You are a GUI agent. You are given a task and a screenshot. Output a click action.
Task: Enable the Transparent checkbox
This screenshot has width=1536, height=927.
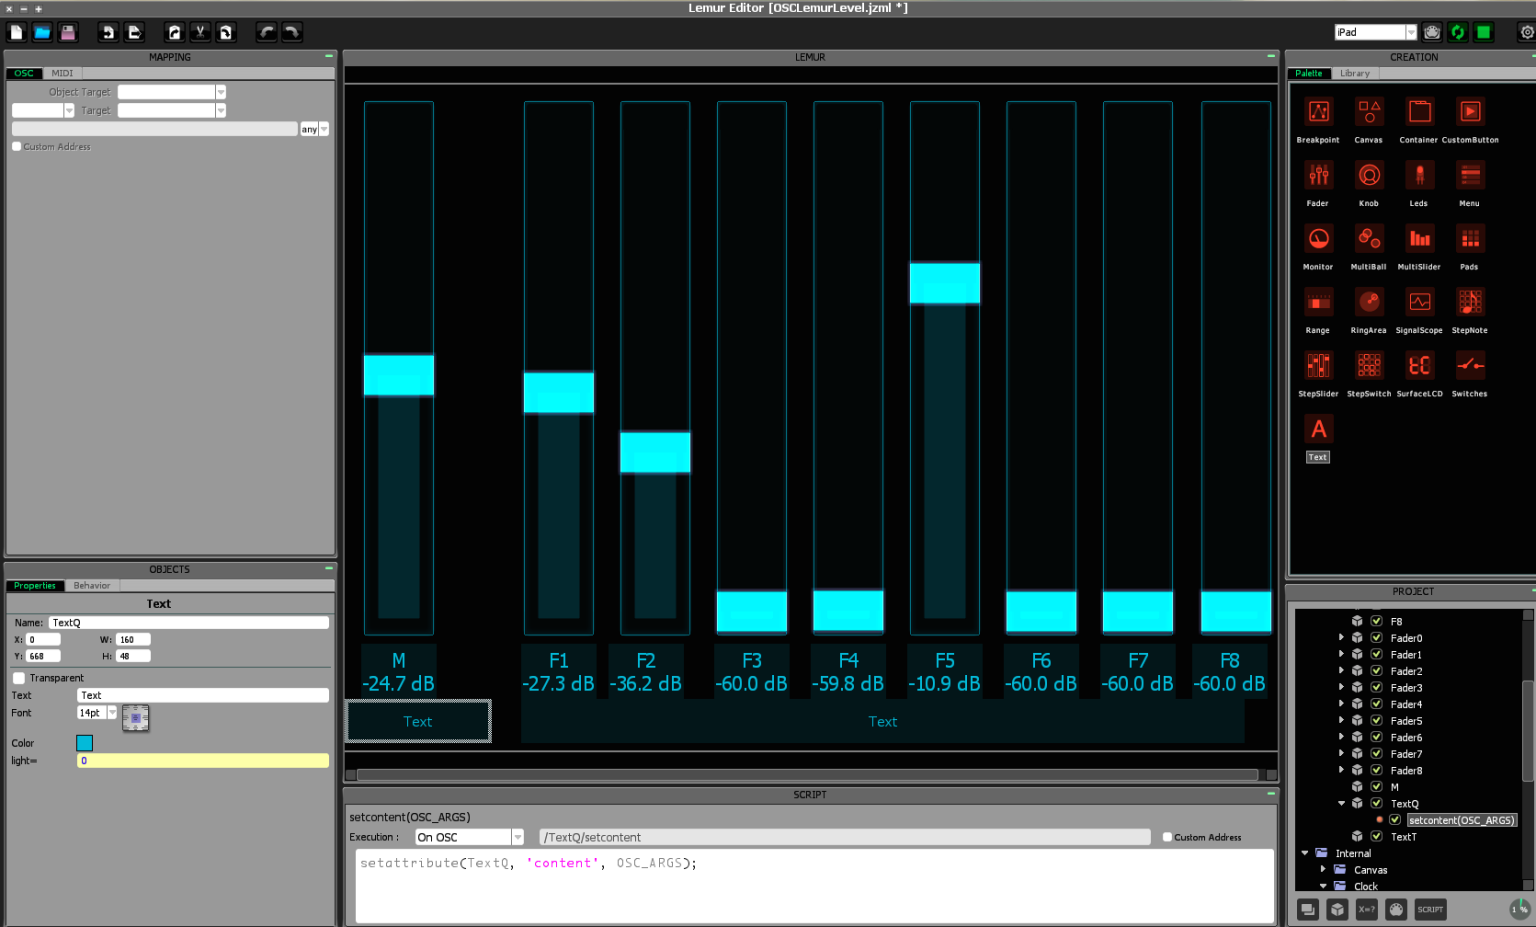pyautogui.click(x=19, y=678)
